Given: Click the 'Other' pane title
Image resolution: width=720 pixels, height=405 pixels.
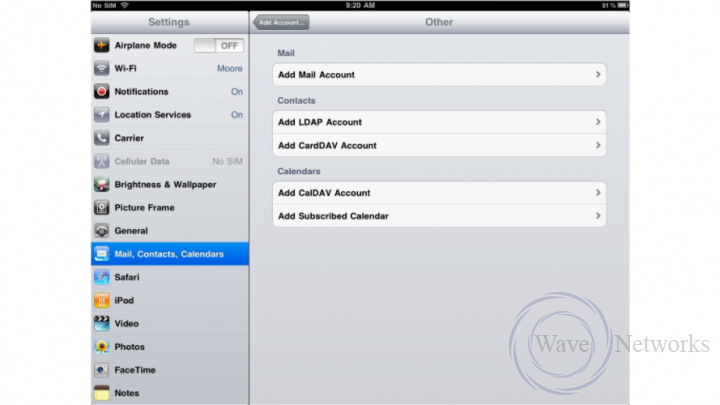Looking at the screenshot, I should (439, 22).
